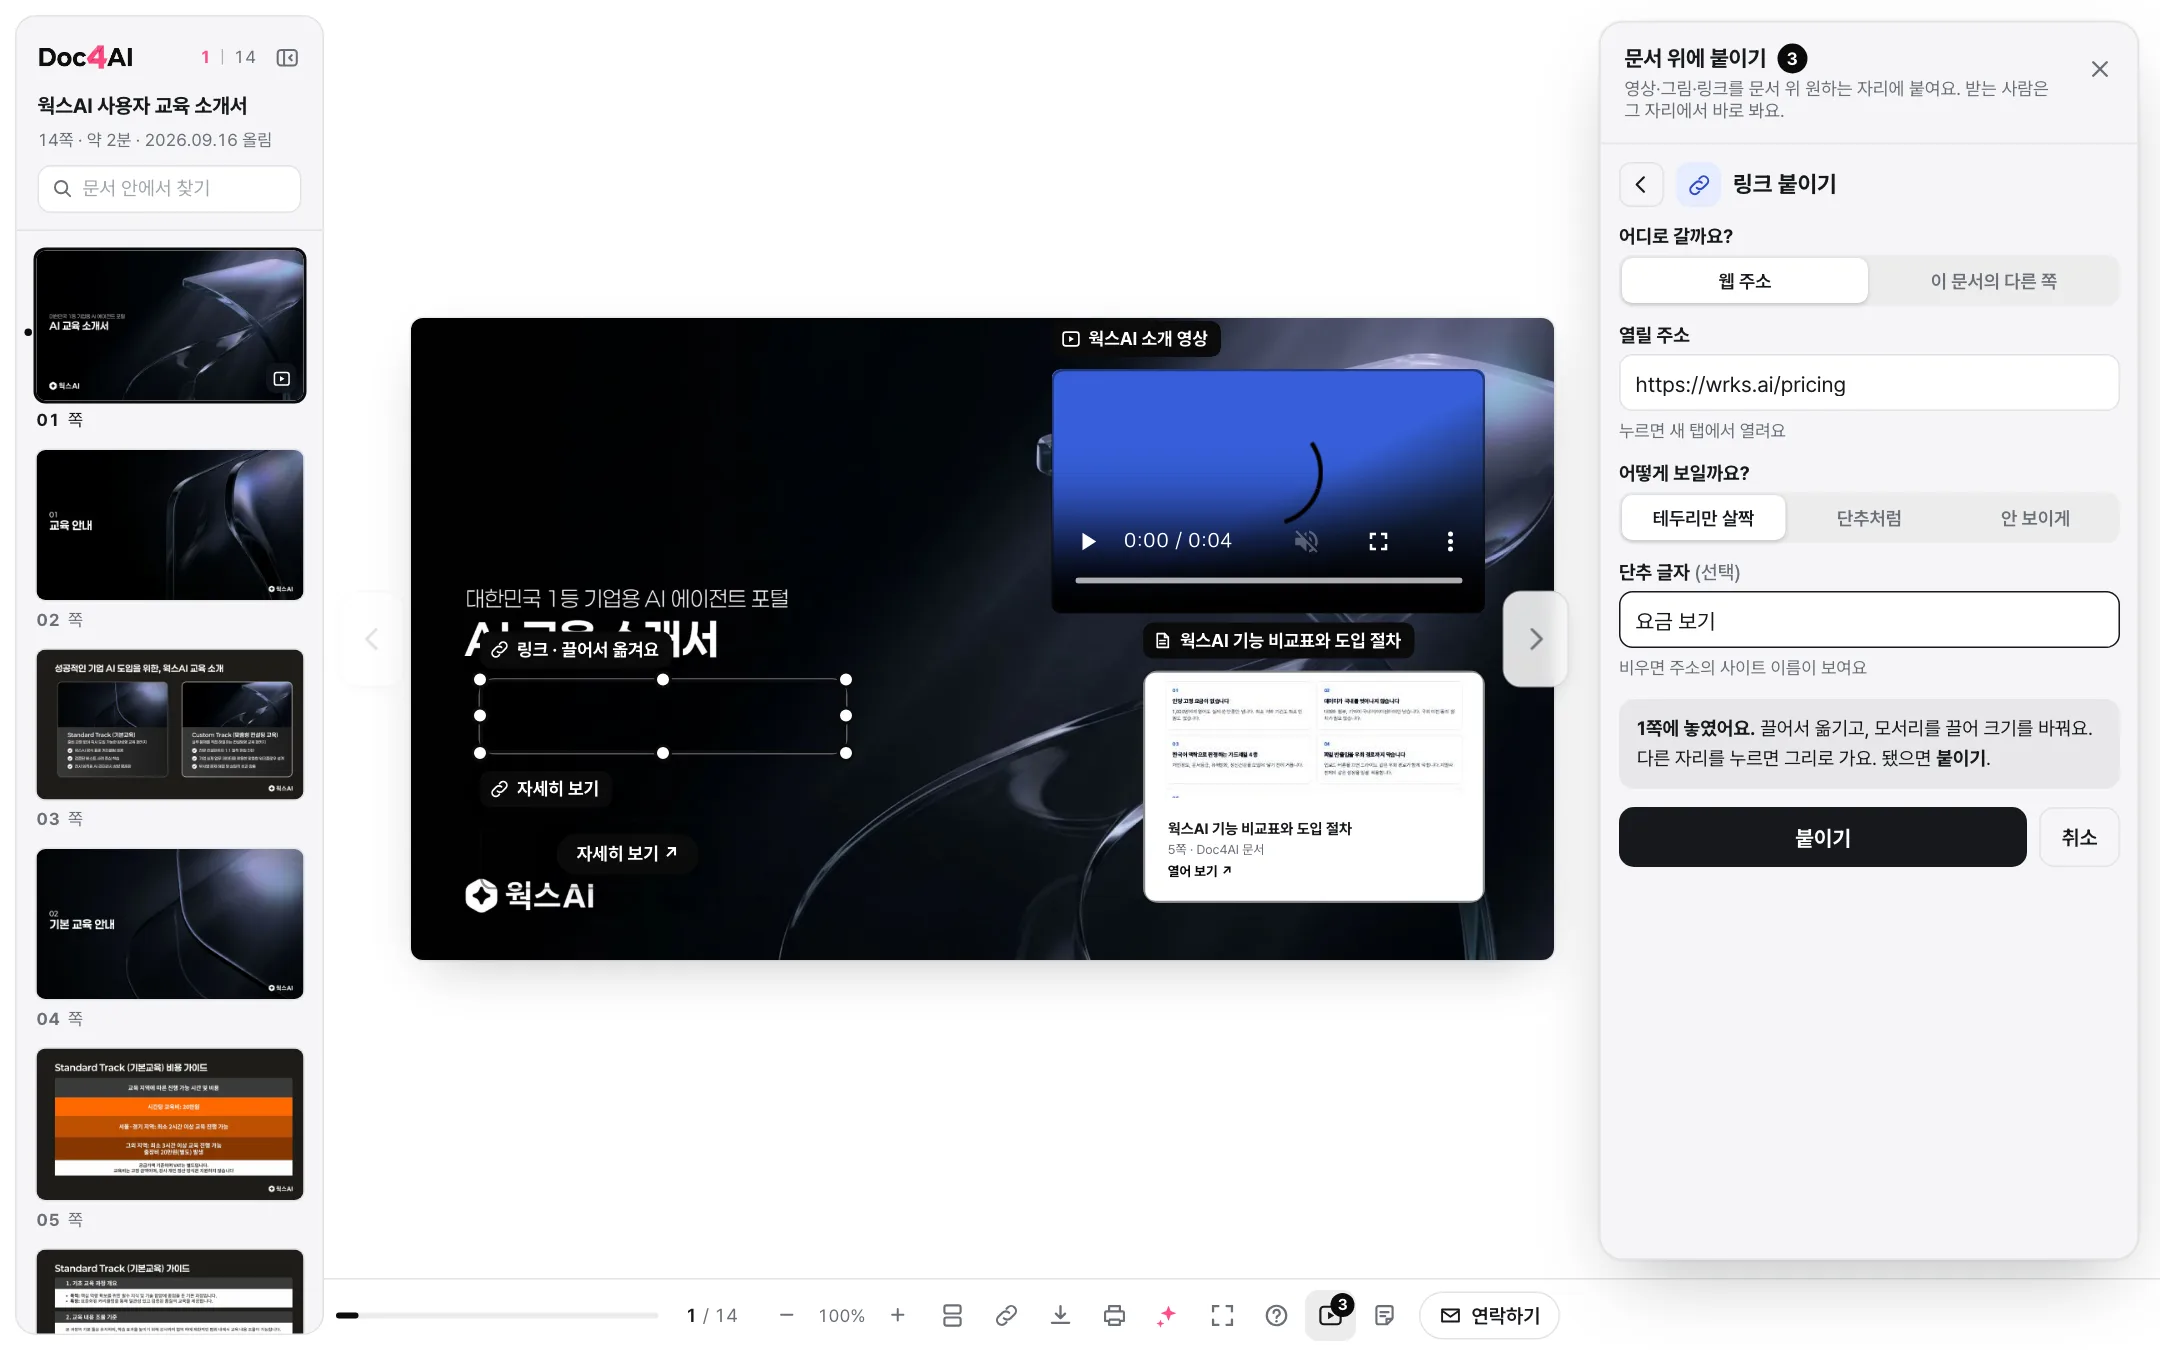The width and height of the screenshot is (2160, 1350).
Task: Copy the document link via chain icon
Action: tap(1006, 1315)
